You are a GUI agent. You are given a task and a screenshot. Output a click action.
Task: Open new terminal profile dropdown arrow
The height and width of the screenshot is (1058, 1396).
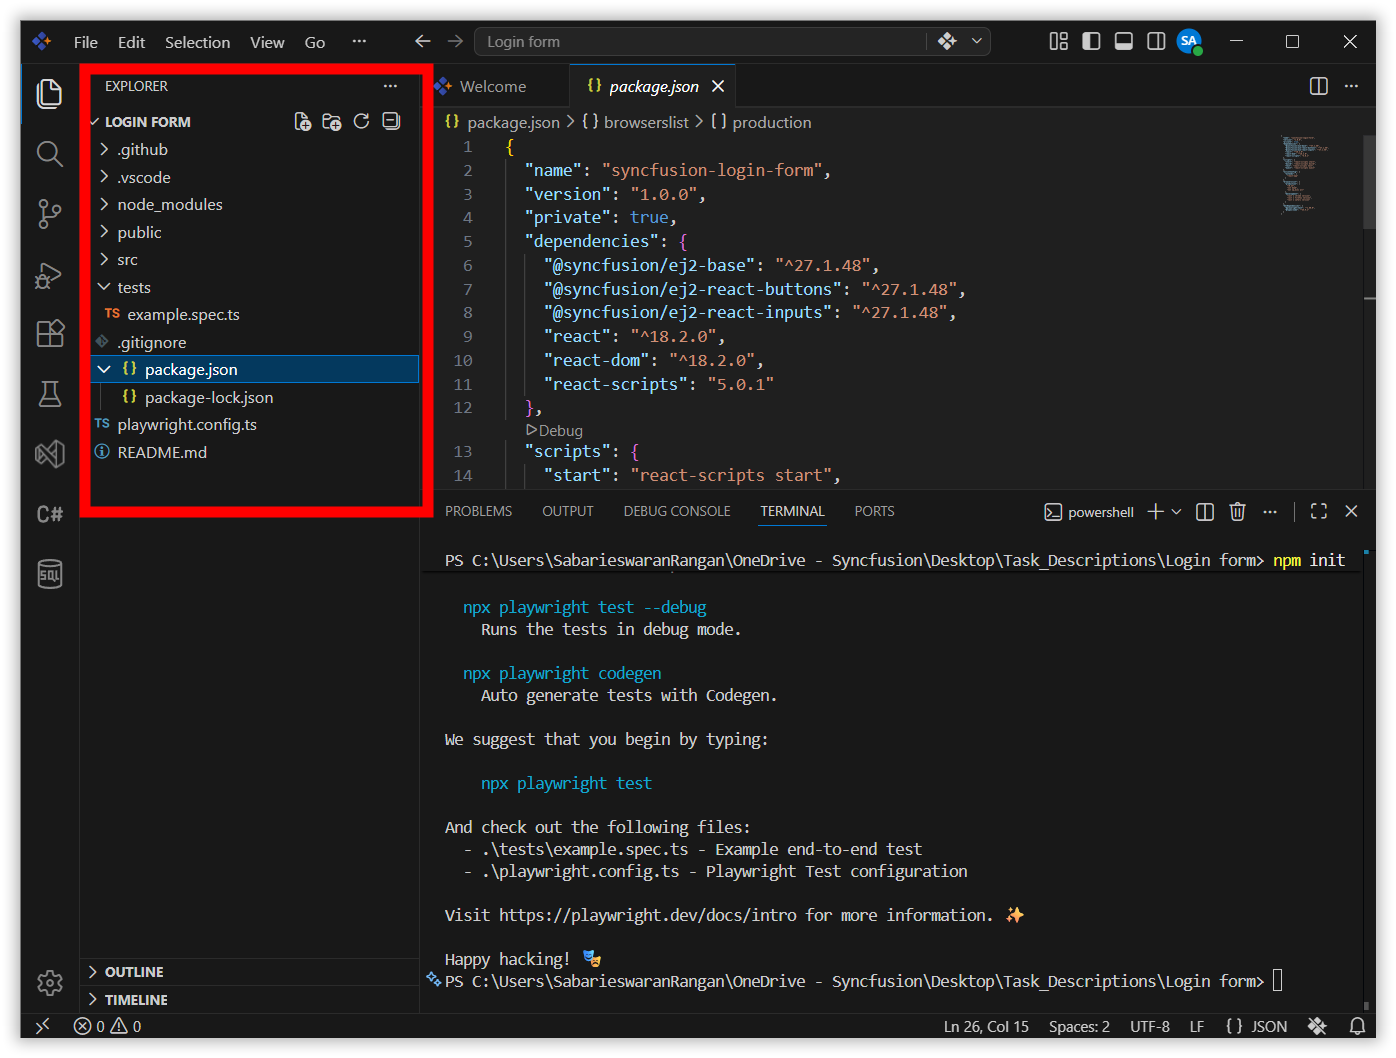tap(1176, 512)
